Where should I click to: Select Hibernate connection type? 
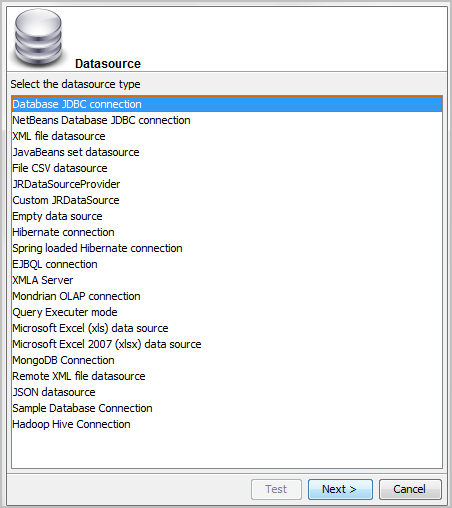pyautogui.click(x=227, y=232)
